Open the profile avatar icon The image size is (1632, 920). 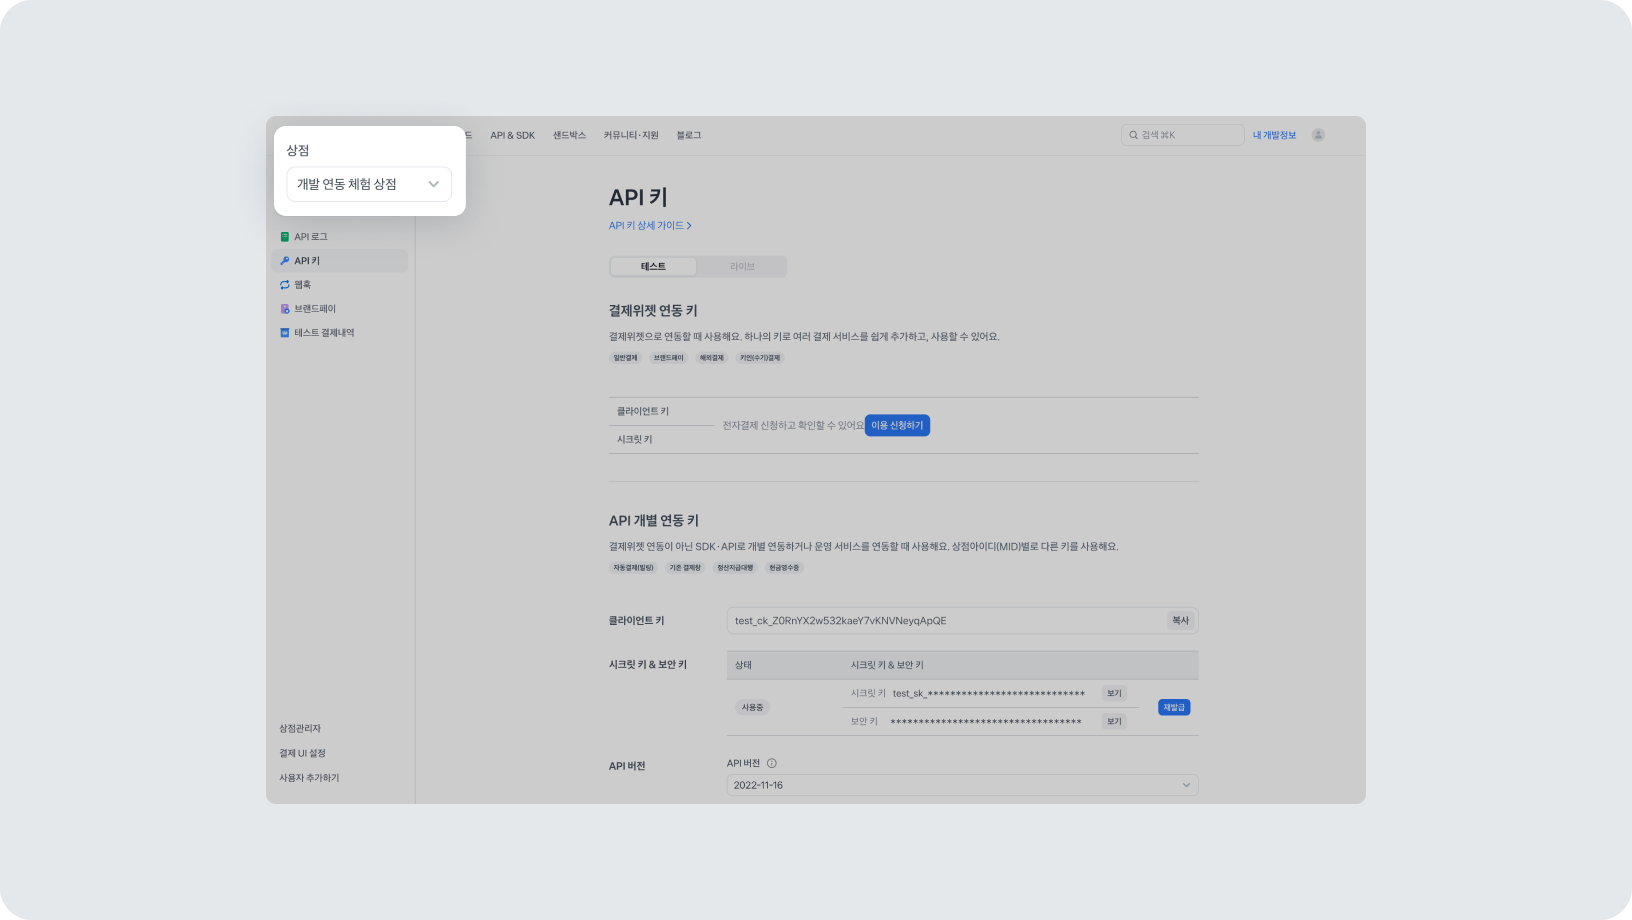point(1318,135)
